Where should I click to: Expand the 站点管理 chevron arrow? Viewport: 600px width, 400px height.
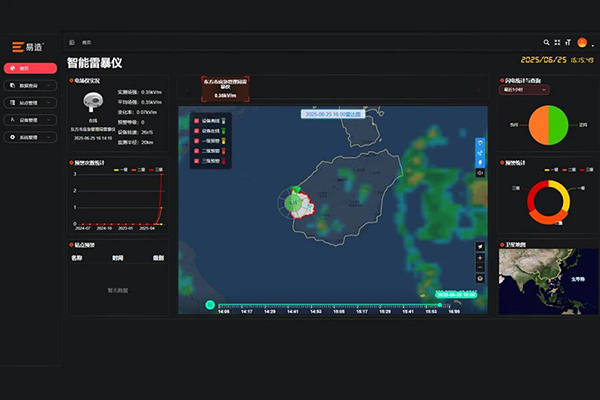[x=49, y=103]
